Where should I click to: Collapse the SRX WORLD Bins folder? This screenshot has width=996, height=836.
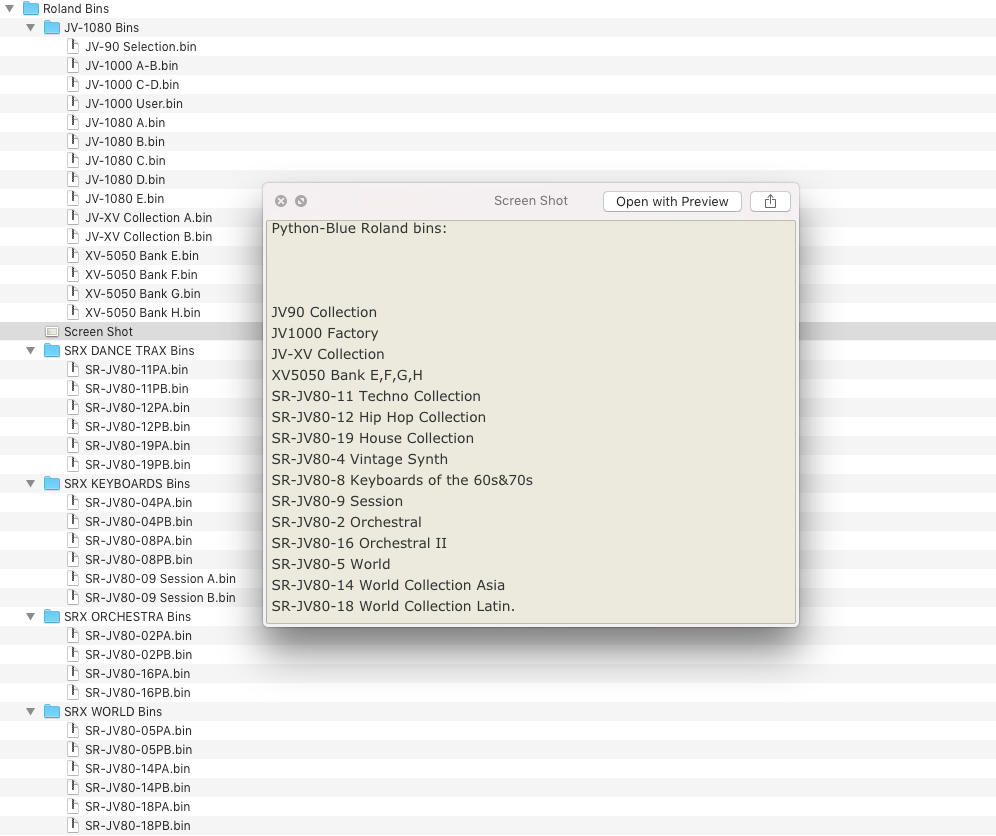30,712
